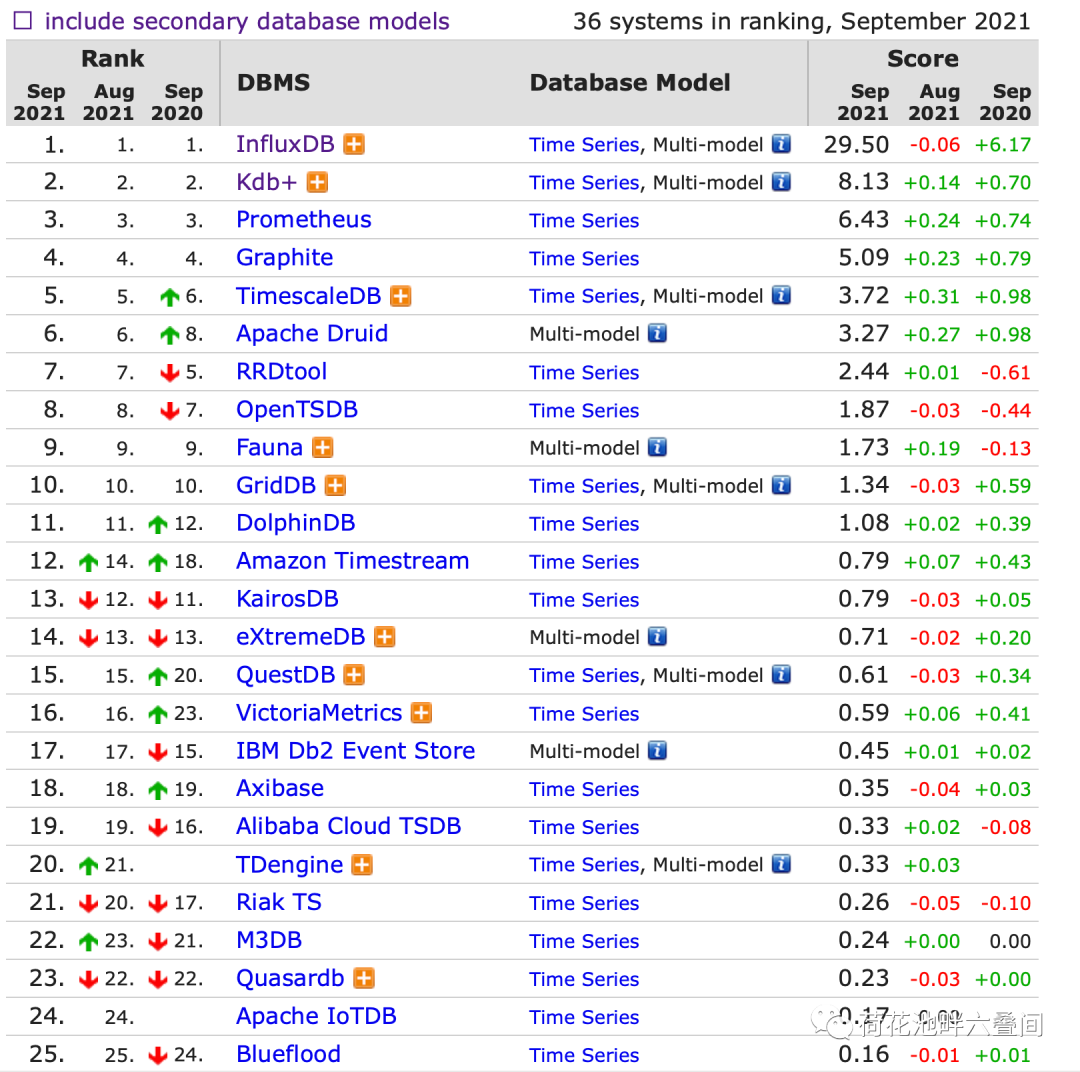1080x1072 pixels.
Task: Click the info icon in GridDB row
Action: click(781, 485)
